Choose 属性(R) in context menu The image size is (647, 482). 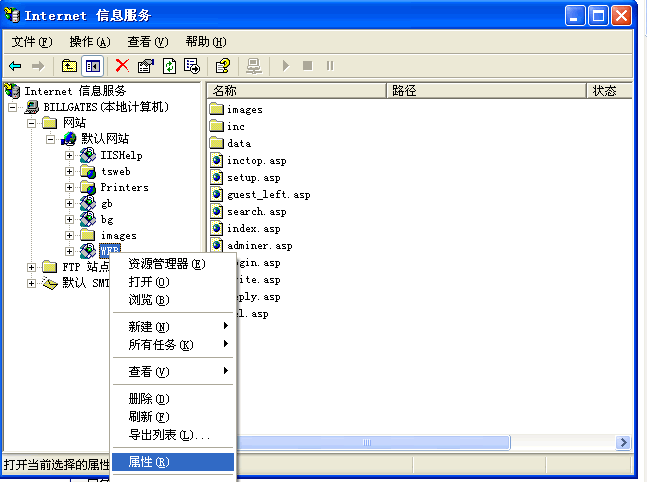[x=173, y=462]
